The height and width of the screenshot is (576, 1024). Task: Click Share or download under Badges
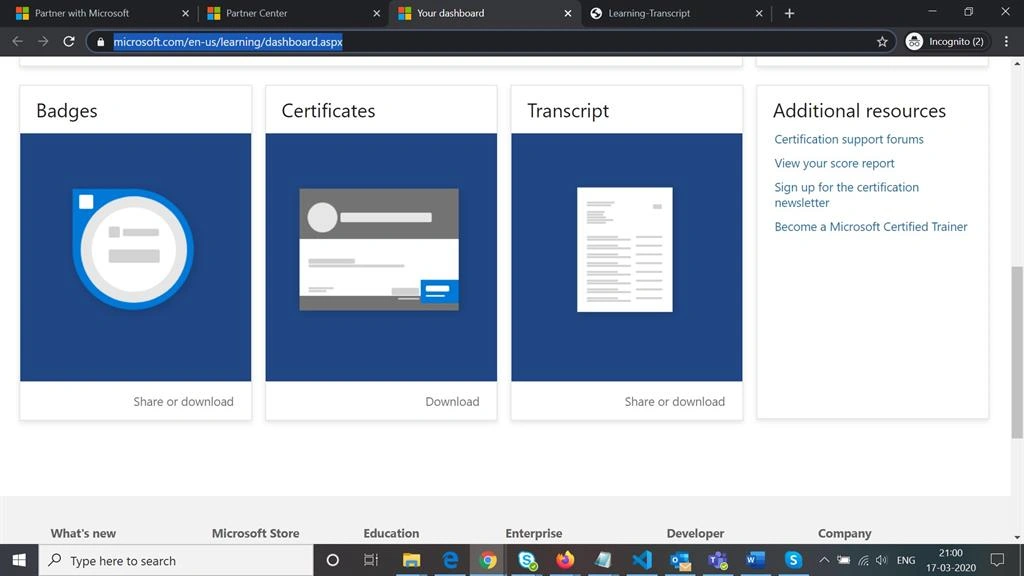(x=184, y=402)
